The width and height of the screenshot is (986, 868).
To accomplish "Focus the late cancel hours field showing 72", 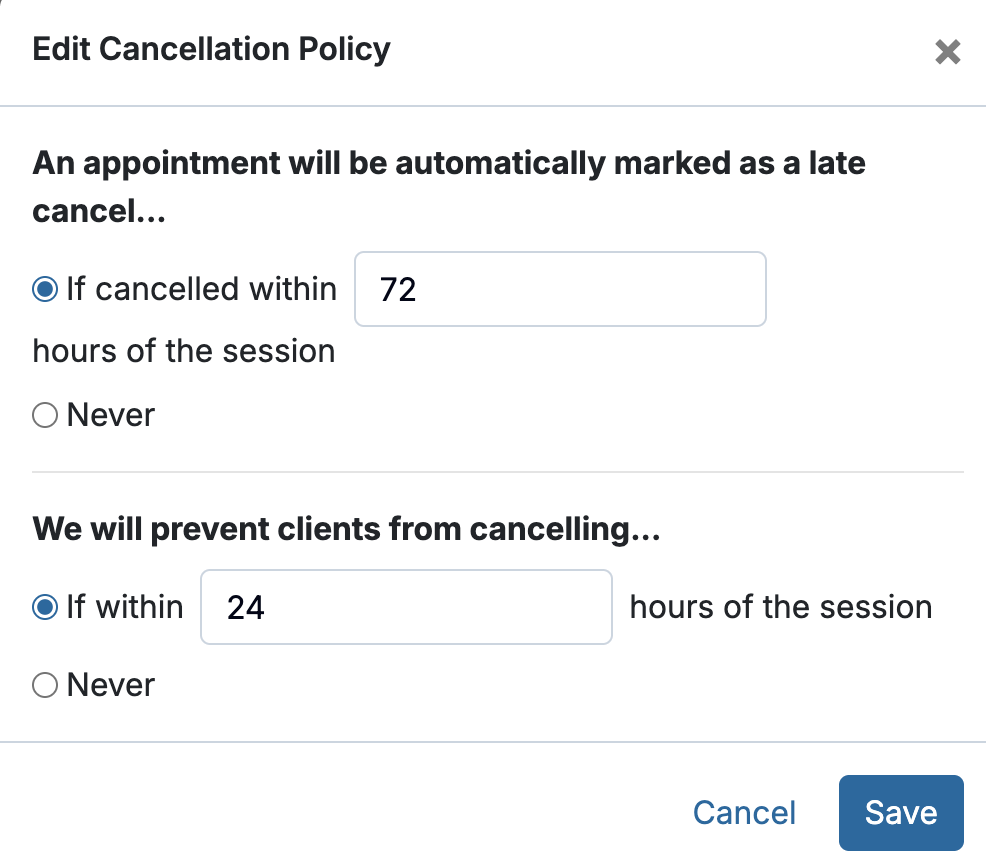I will pos(560,290).
